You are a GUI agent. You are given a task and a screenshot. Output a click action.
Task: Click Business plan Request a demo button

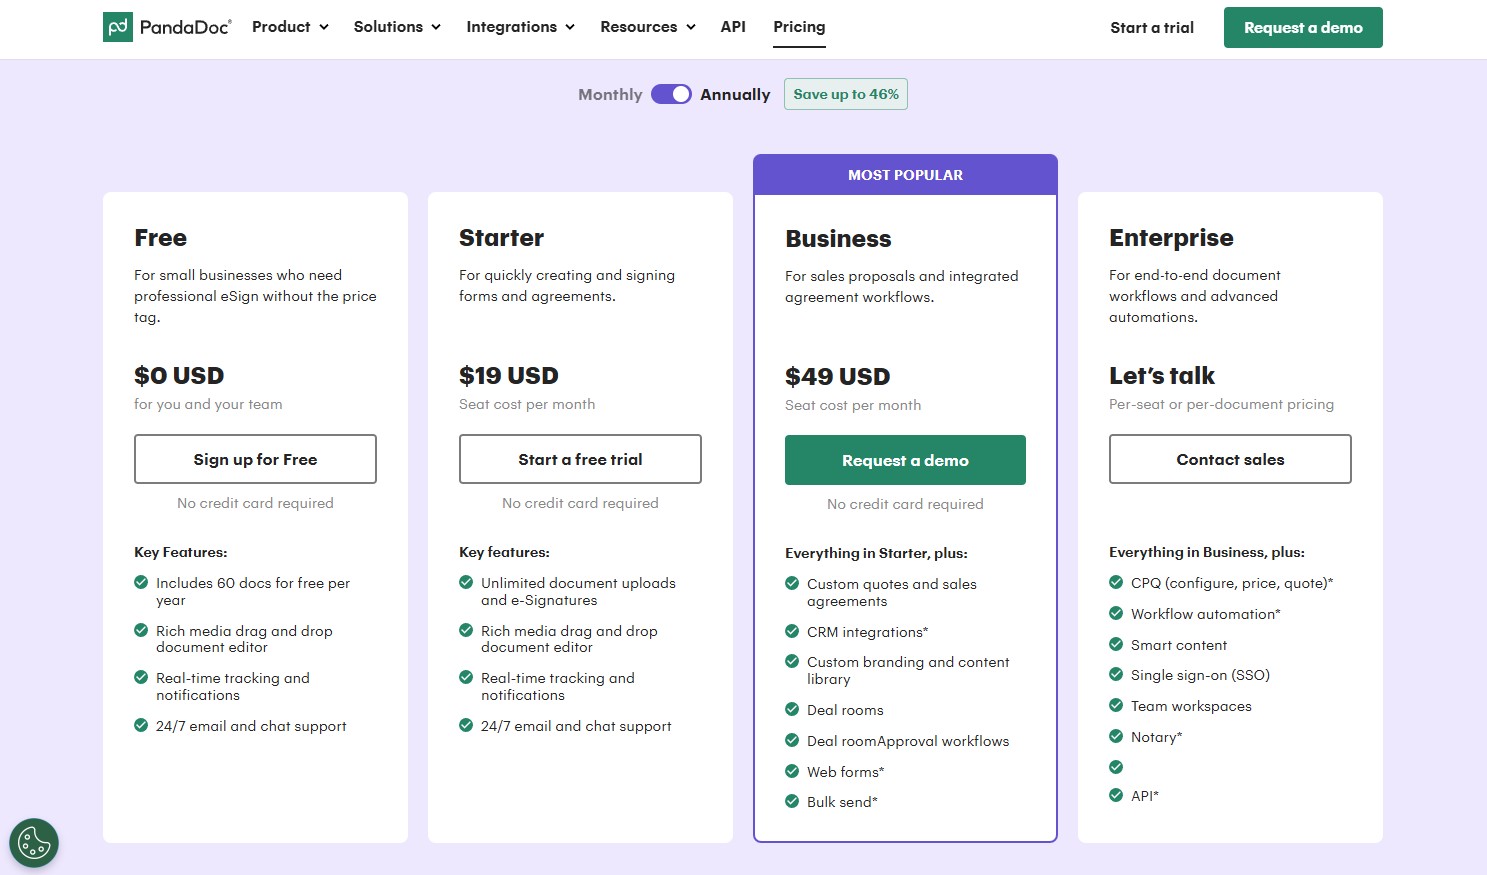tap(905, 460)
